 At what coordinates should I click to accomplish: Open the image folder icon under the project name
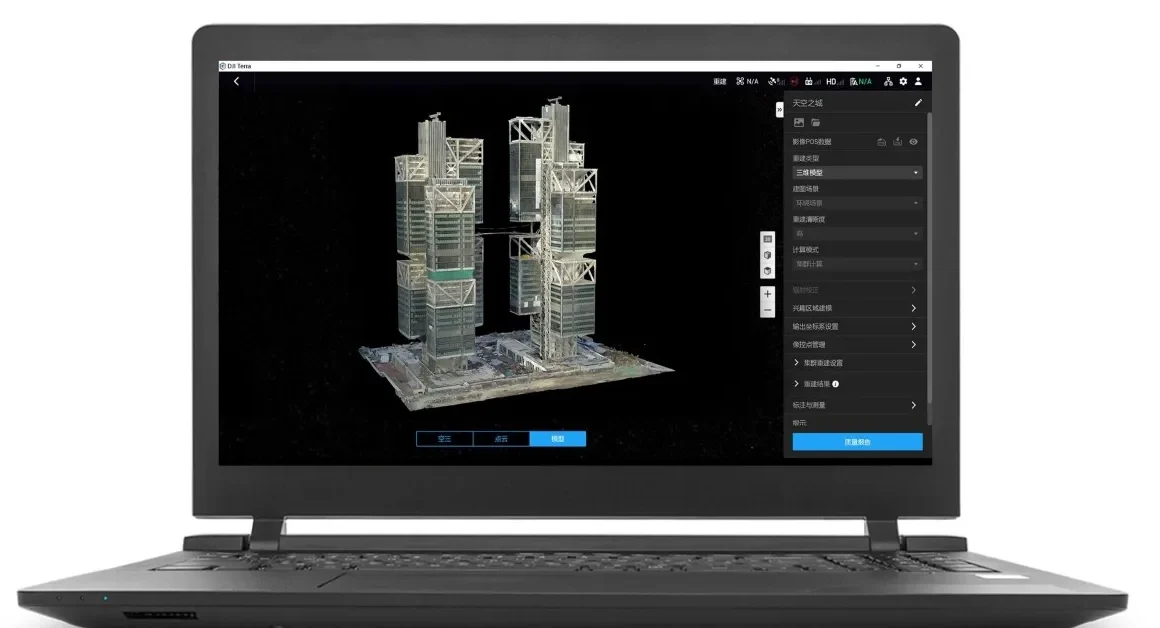point(818,122)
